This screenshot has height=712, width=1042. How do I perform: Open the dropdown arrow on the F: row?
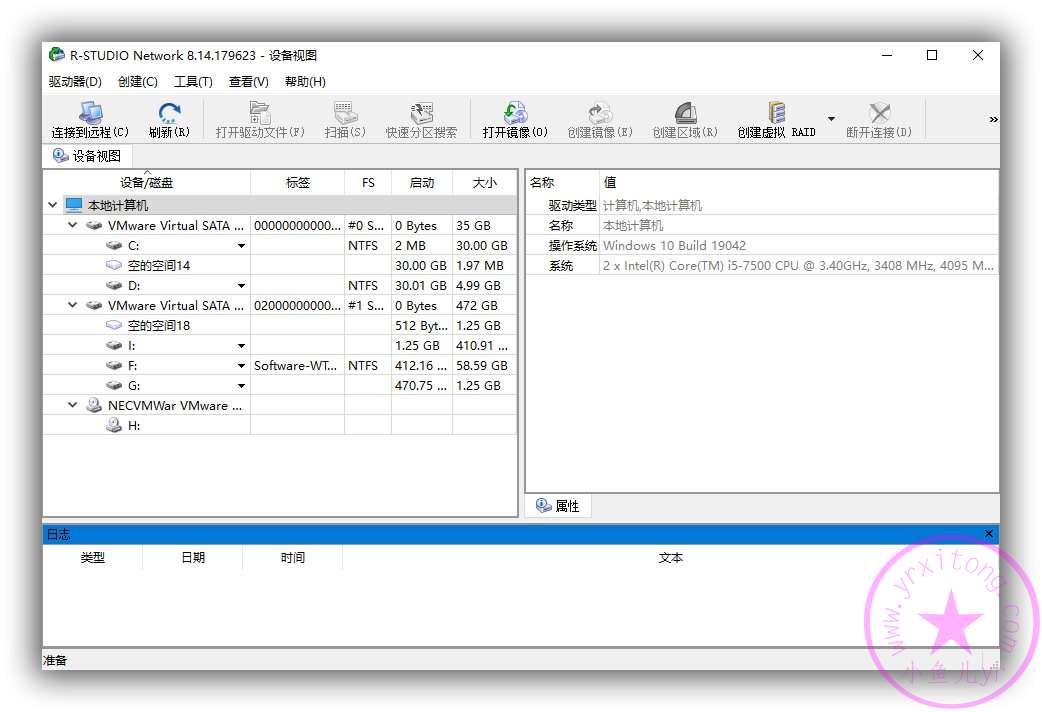[x=241, y=366]
